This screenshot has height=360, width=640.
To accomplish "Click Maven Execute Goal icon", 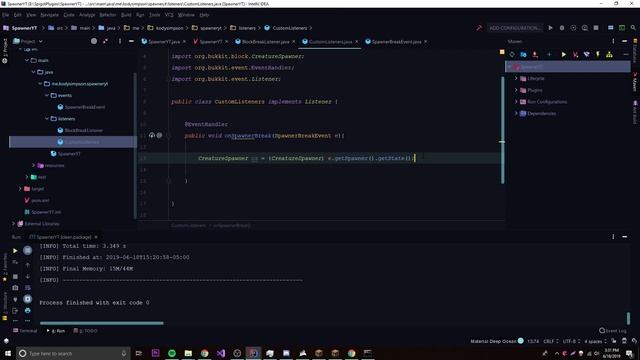I will click(x=575, y=54).
